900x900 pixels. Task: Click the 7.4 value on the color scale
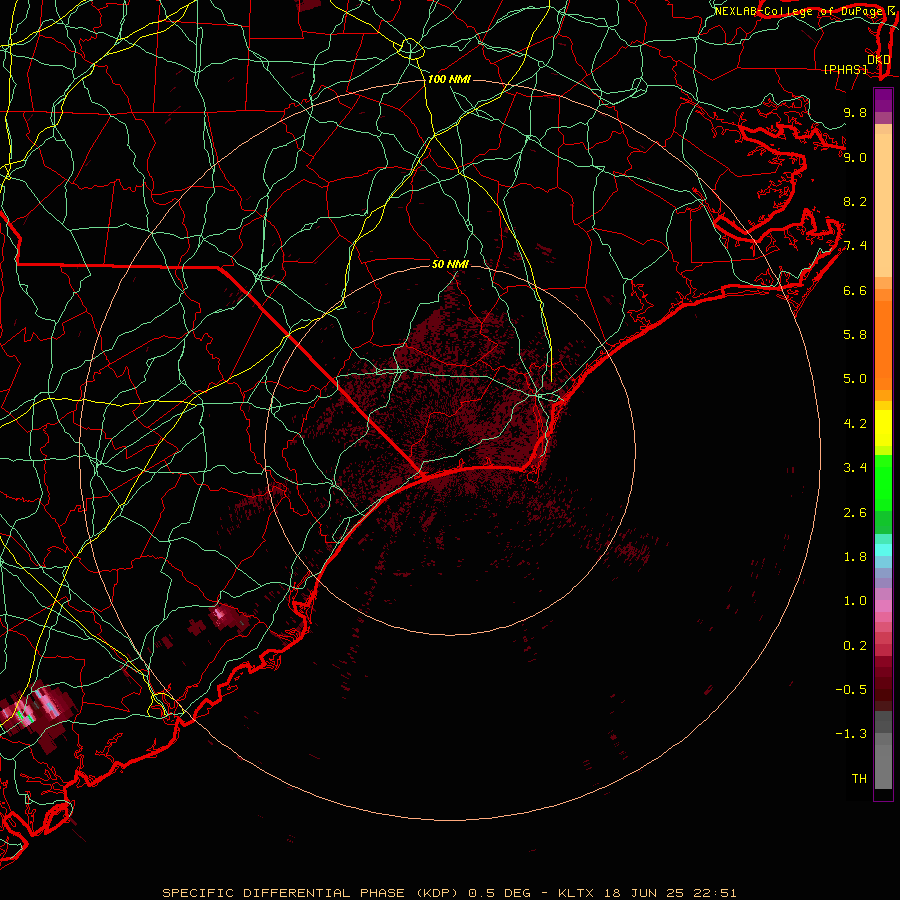pyautogui.click(x=855, y=246)
